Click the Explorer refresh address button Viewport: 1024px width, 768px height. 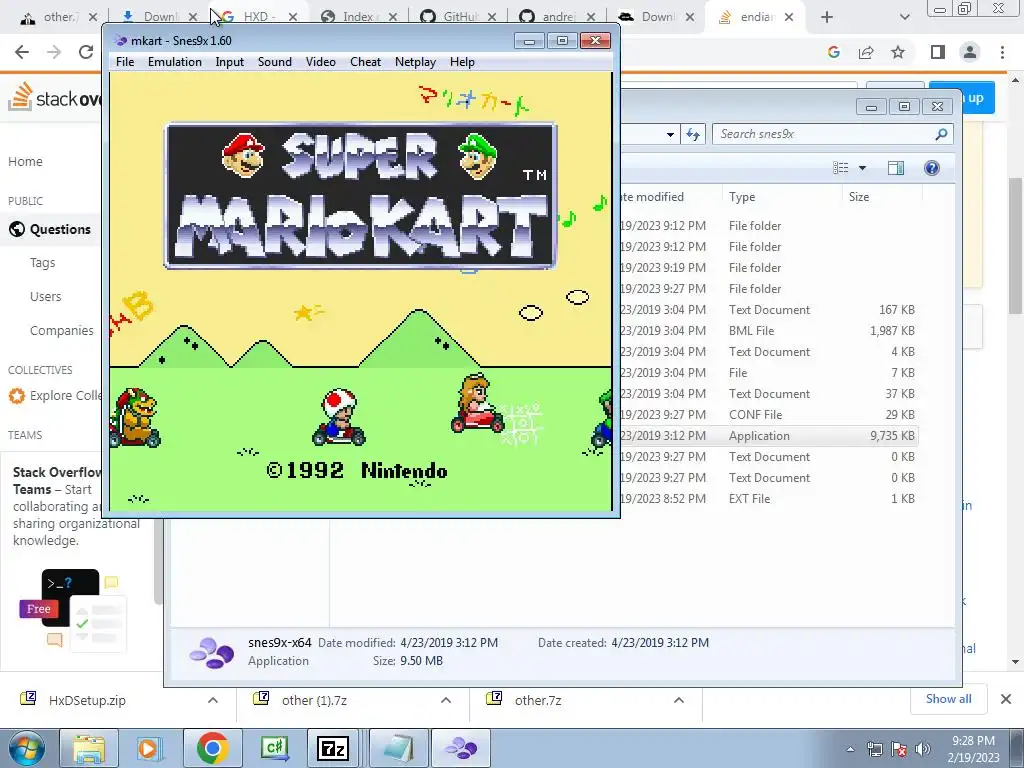coord(693,135)
